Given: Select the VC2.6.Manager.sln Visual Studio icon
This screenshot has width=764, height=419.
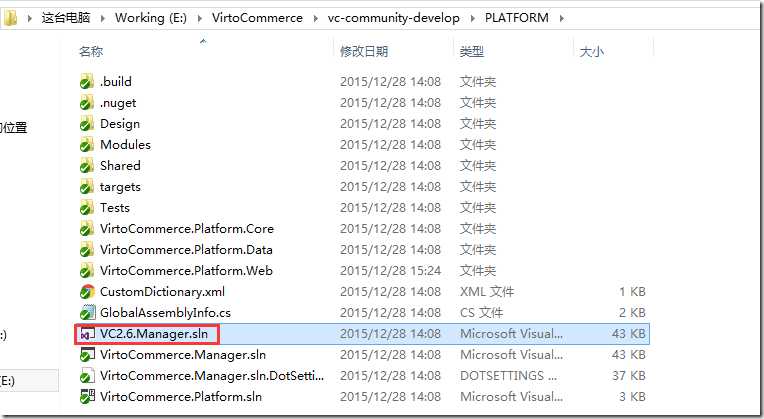Looking at the screenshot, I should 87,334.
